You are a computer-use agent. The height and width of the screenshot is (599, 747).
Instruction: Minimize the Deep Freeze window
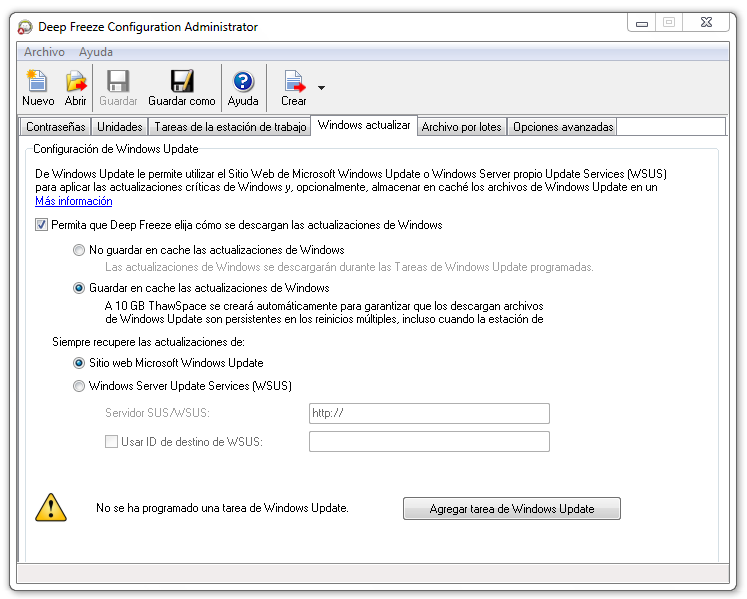tap(642, 23)
